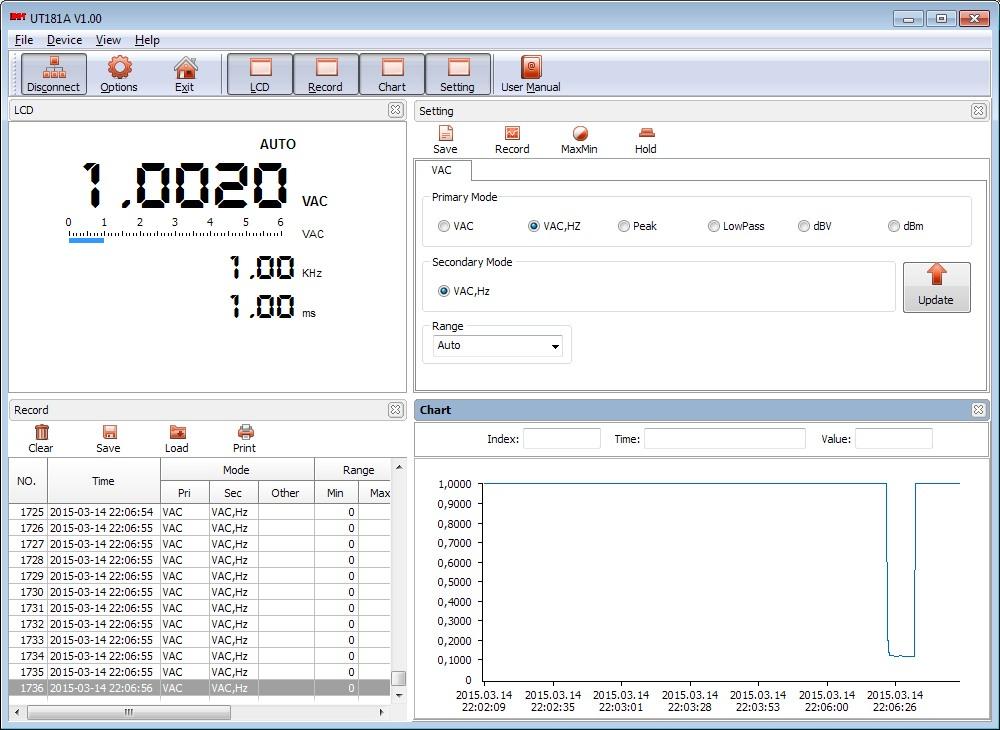Clear records using the Clear trash icon
Screen dimensions: 1000x730
[x=40, y=437]
